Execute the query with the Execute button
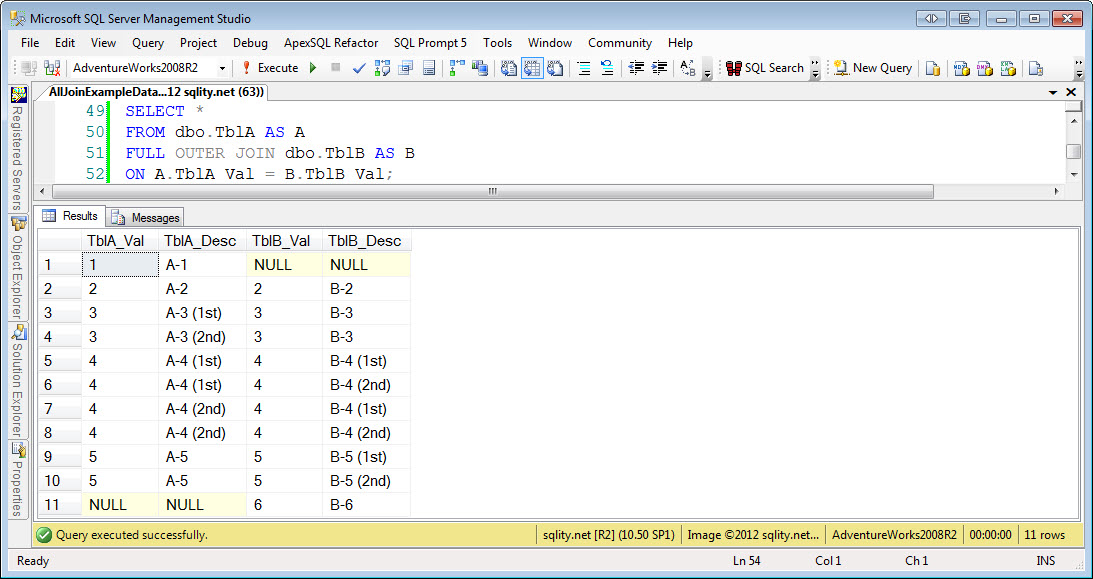Viewport: 1093px width, 579px height. click(x=272, y=68)
